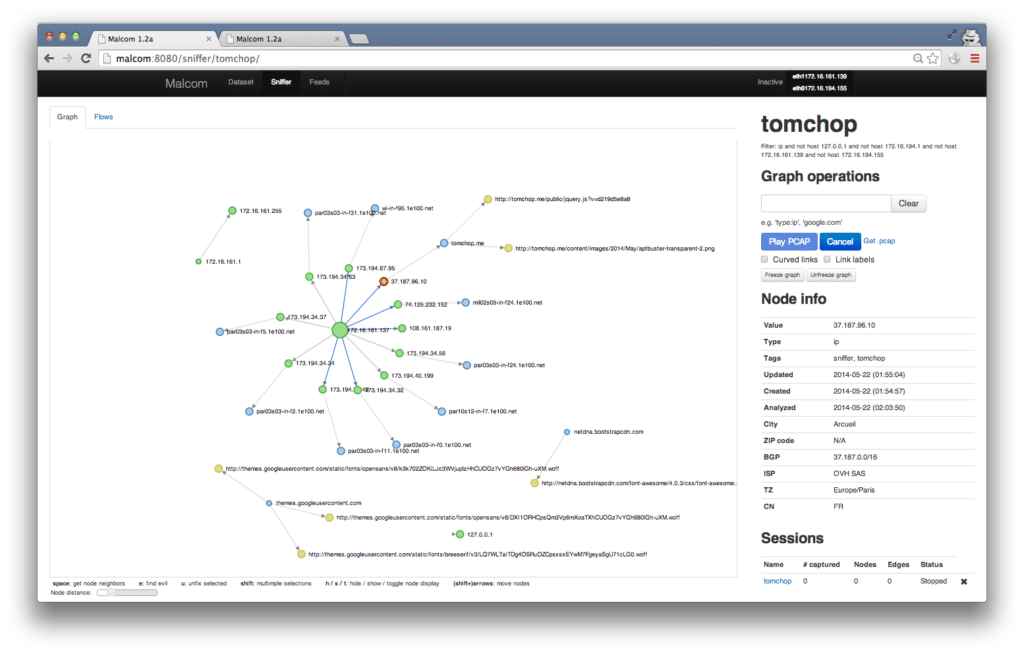
Task: Toggle the Inactive sniffer status
Action: click(x=770, y=82)
